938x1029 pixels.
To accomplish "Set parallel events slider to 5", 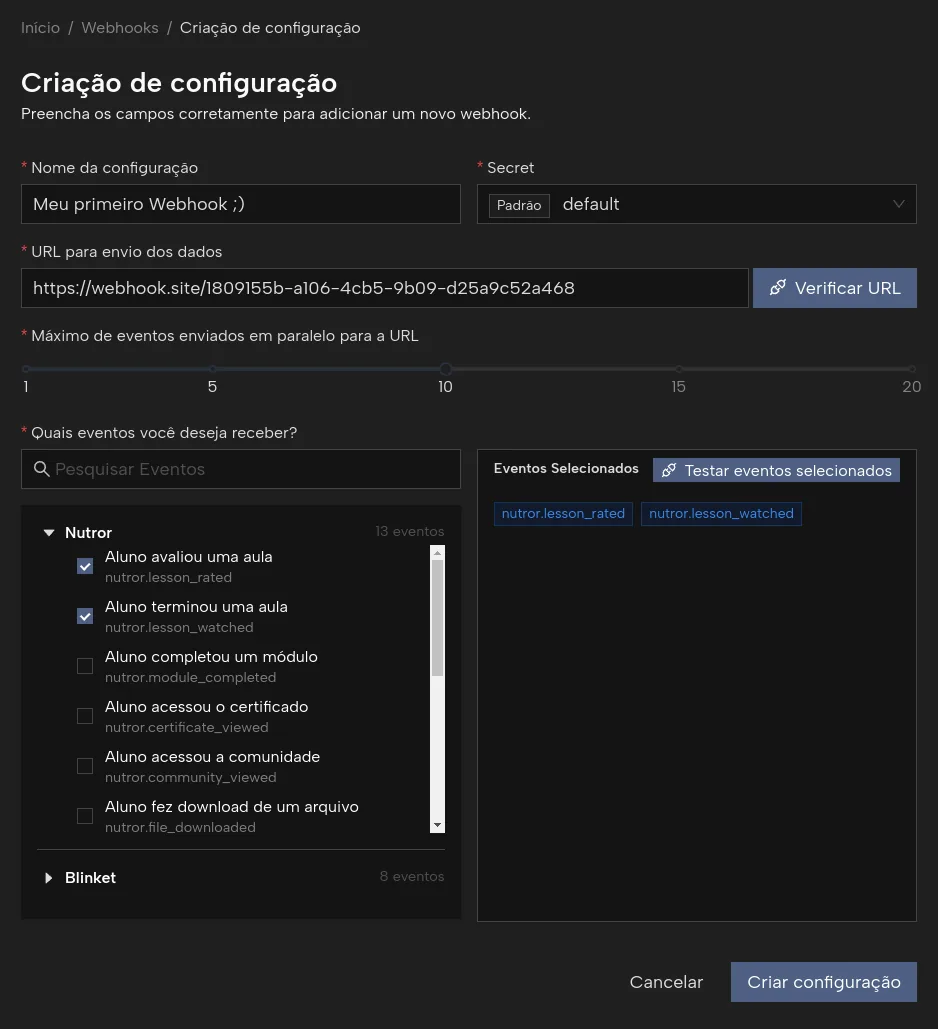I will tap(213, 369).
